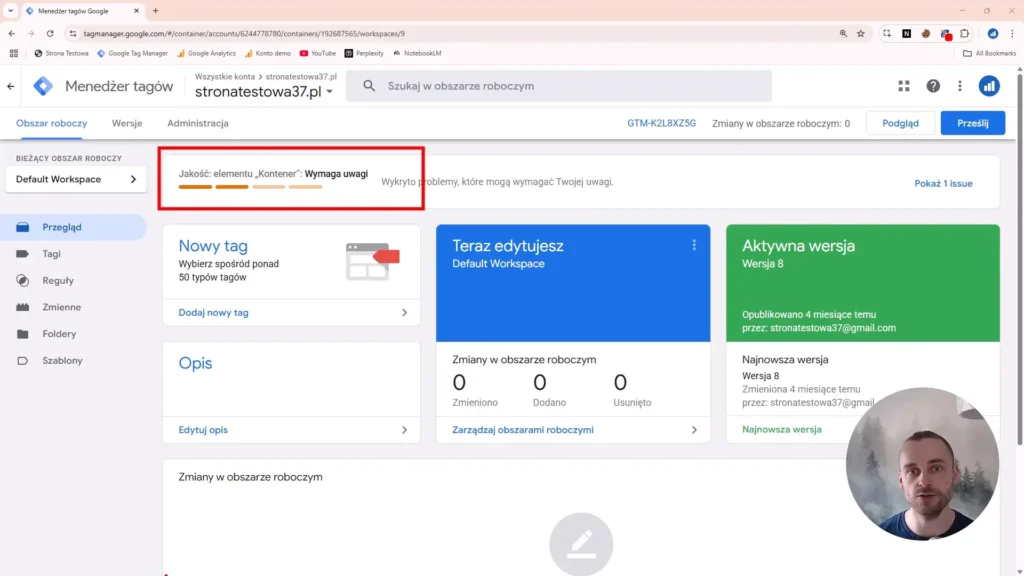This screenshot has width=1024, height=576.
Task: Open the Dodaj nowy tag chevron
Action: coord(404,313)
